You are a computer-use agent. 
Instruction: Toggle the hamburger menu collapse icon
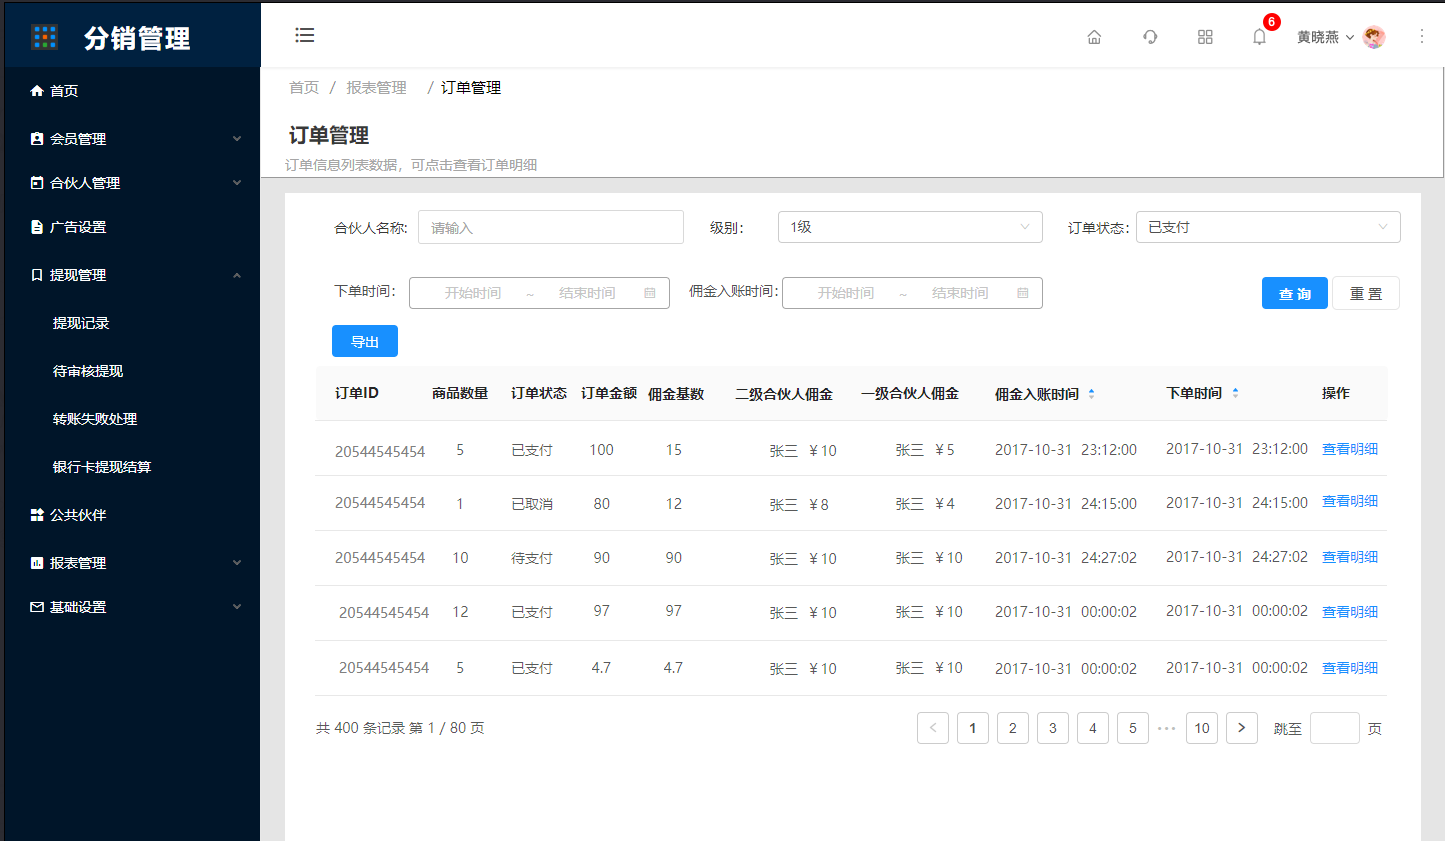pos(305,35)
